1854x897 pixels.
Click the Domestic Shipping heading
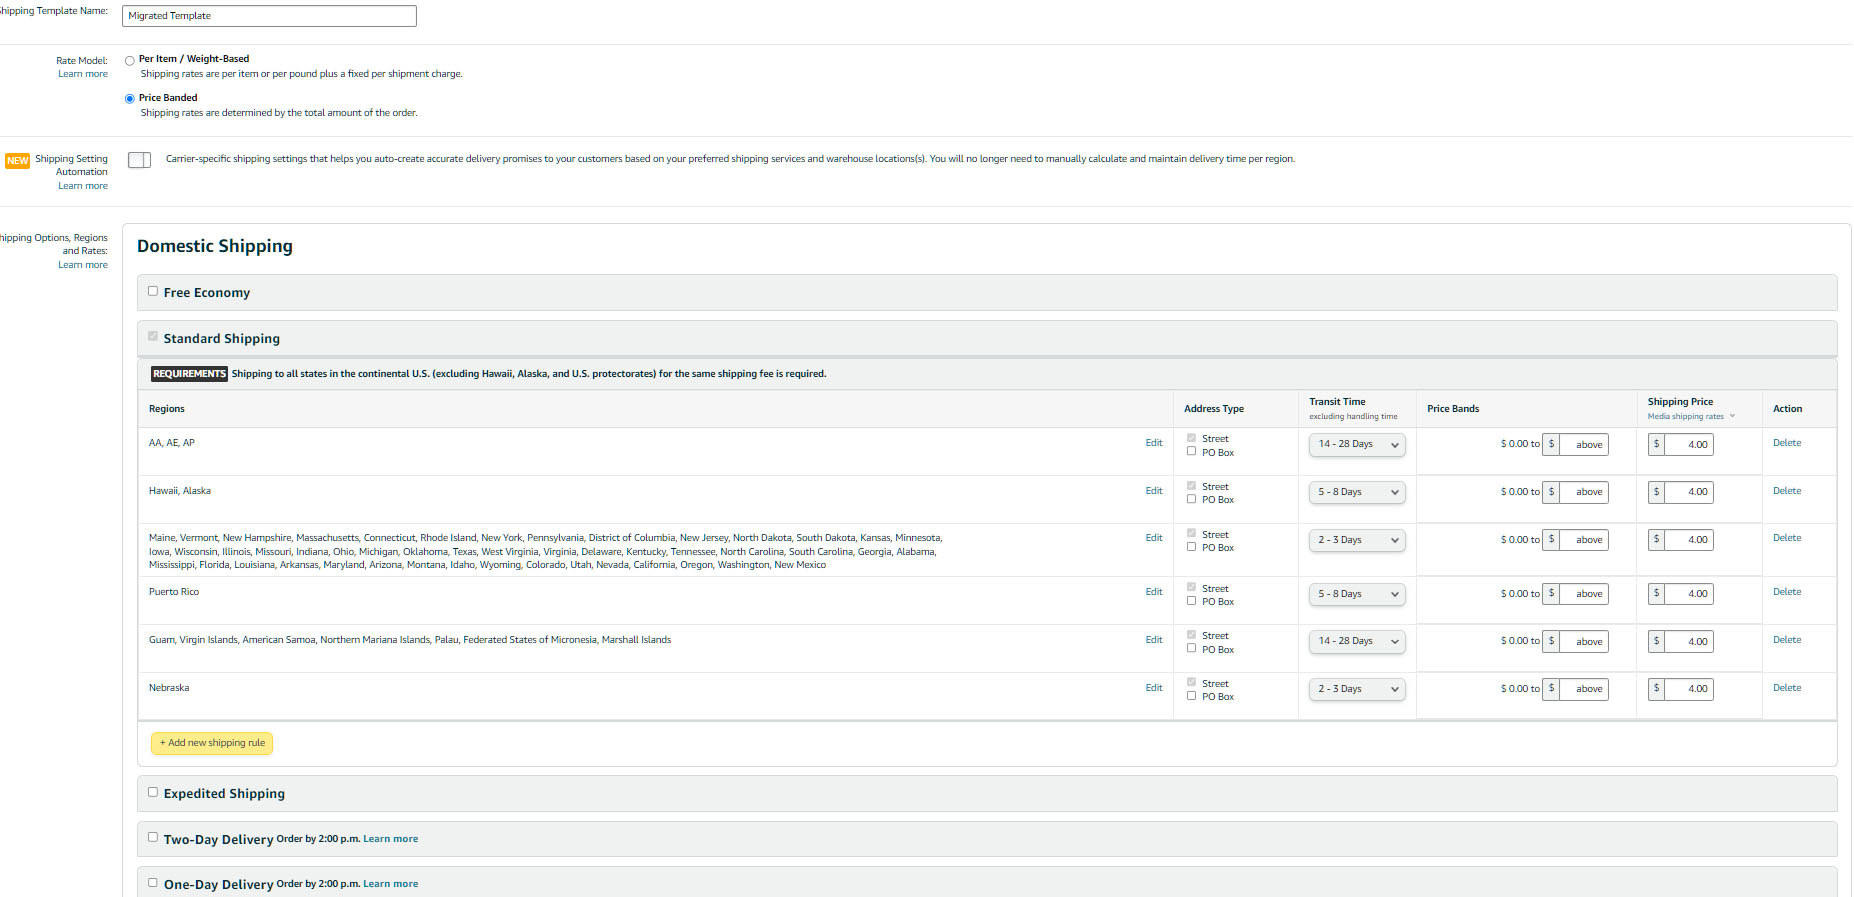215,246
